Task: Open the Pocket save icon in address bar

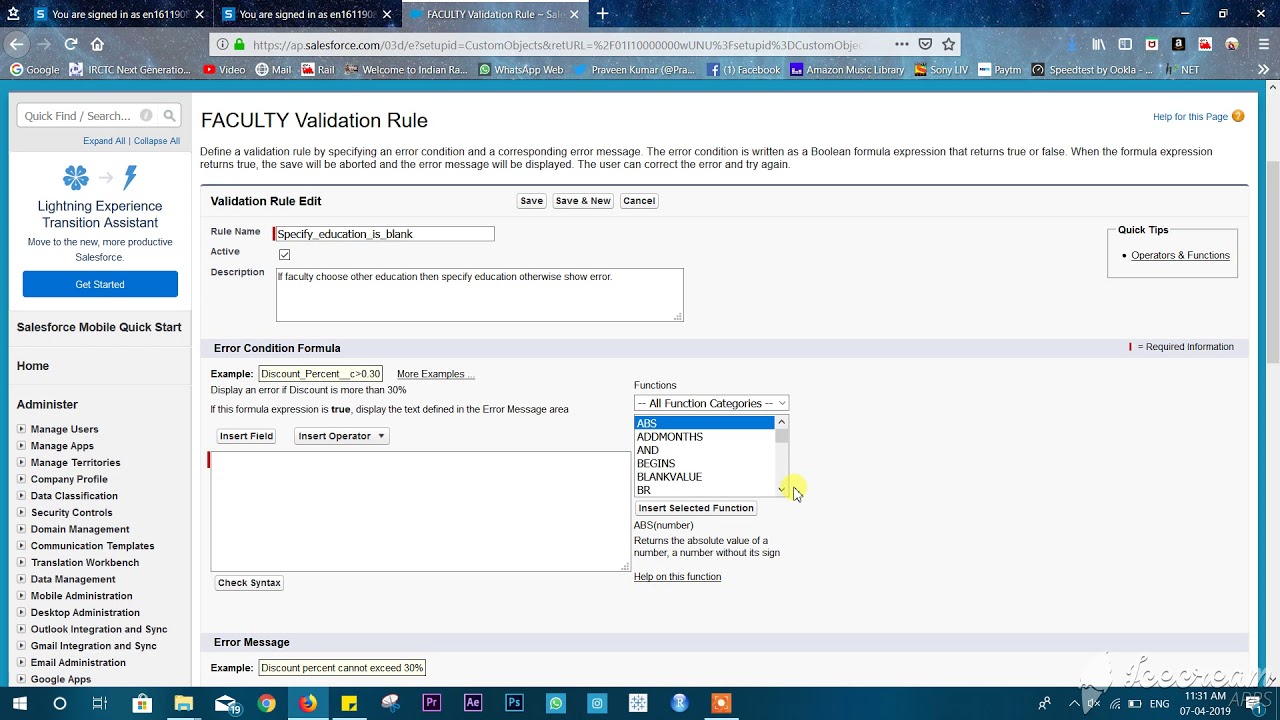Action: point(925,44)
